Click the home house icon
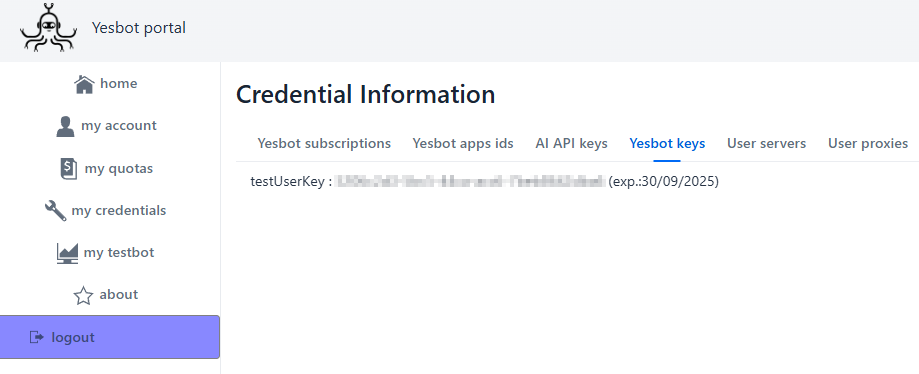Viewport: 919px width, 374px height. [84, 84]
